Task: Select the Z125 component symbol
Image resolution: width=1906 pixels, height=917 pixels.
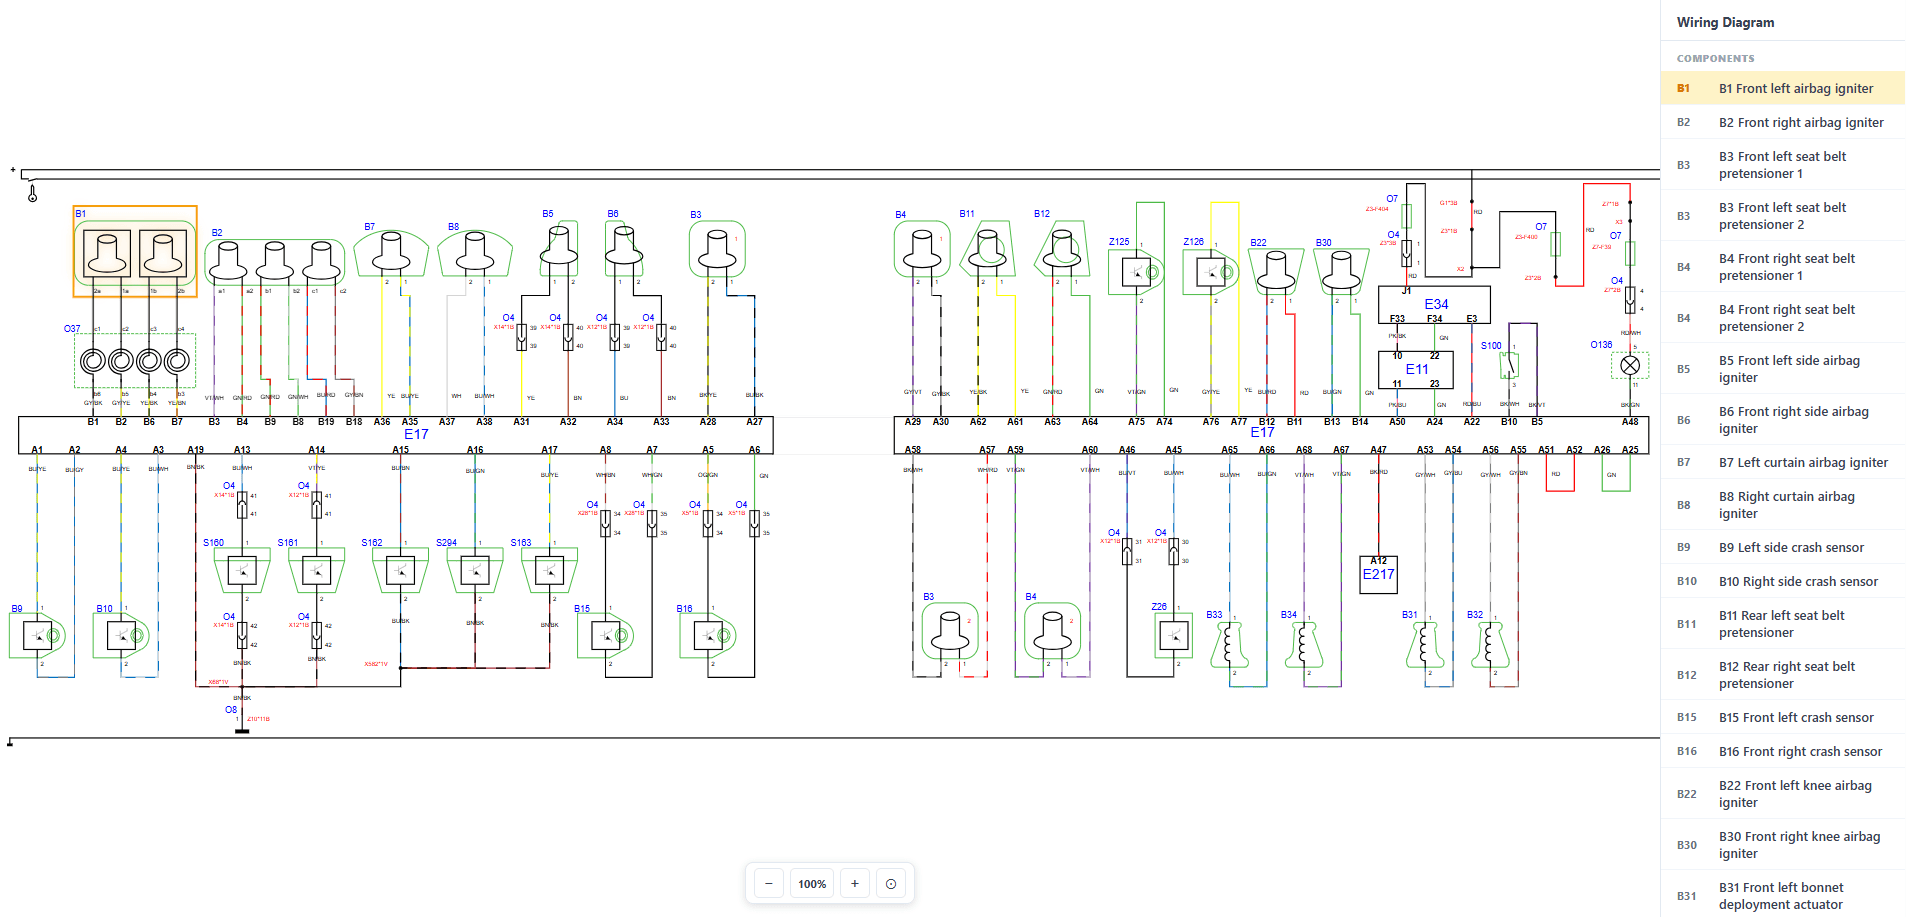Action: tap(1136, 271)
